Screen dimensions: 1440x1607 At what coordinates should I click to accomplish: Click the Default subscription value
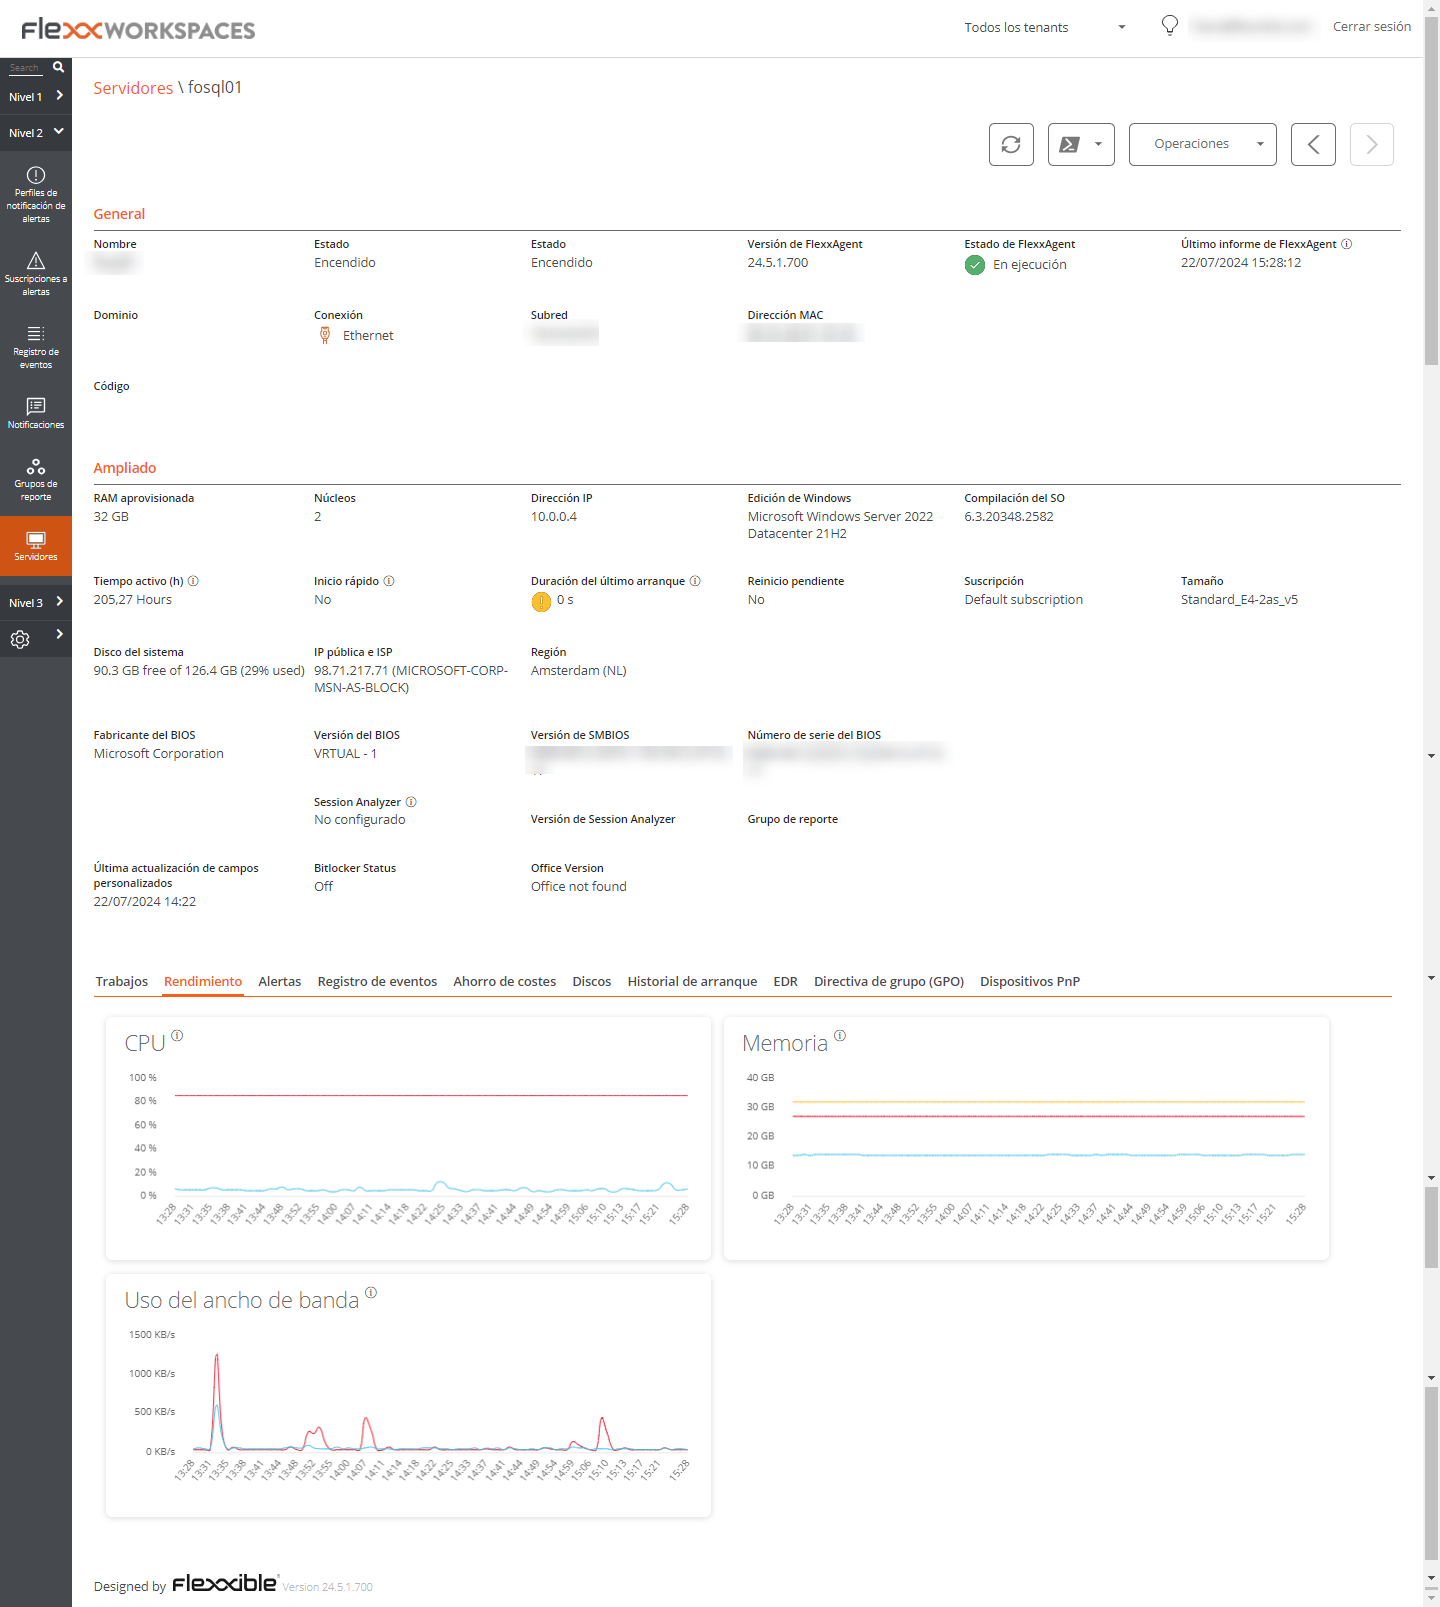(x=1024, y=600)
